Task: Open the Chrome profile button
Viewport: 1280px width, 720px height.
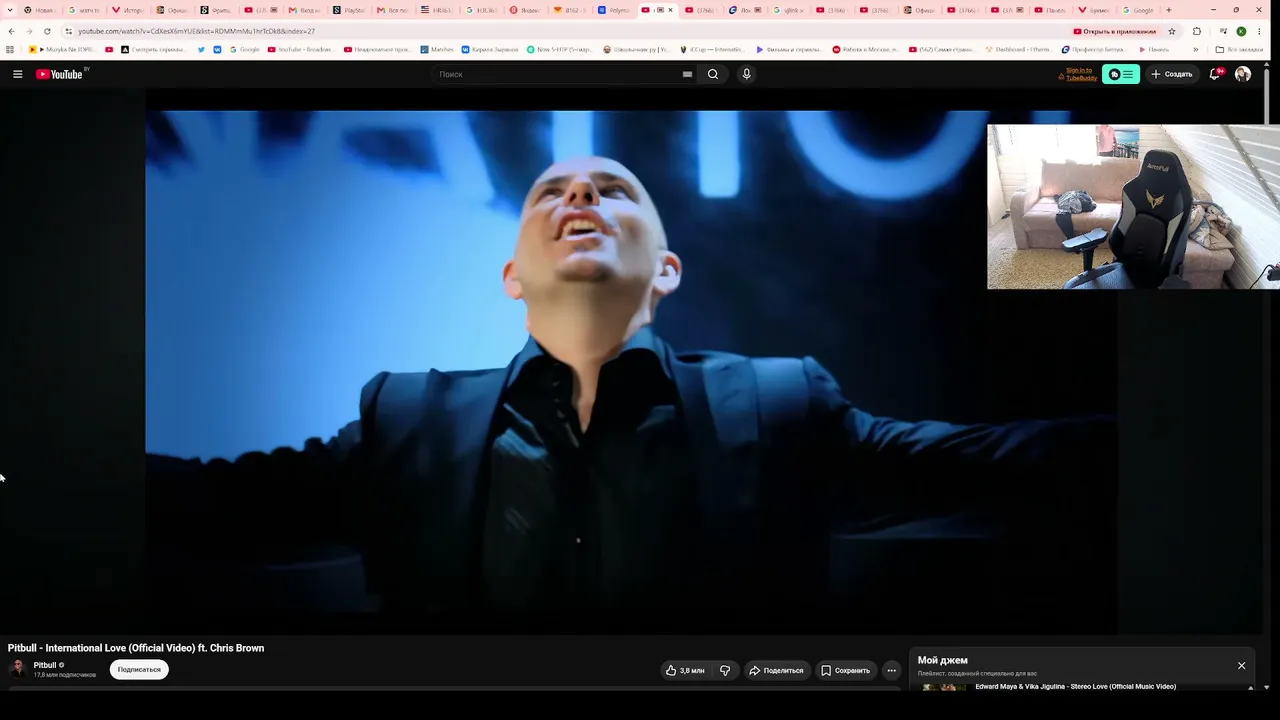Action: 1242,31
